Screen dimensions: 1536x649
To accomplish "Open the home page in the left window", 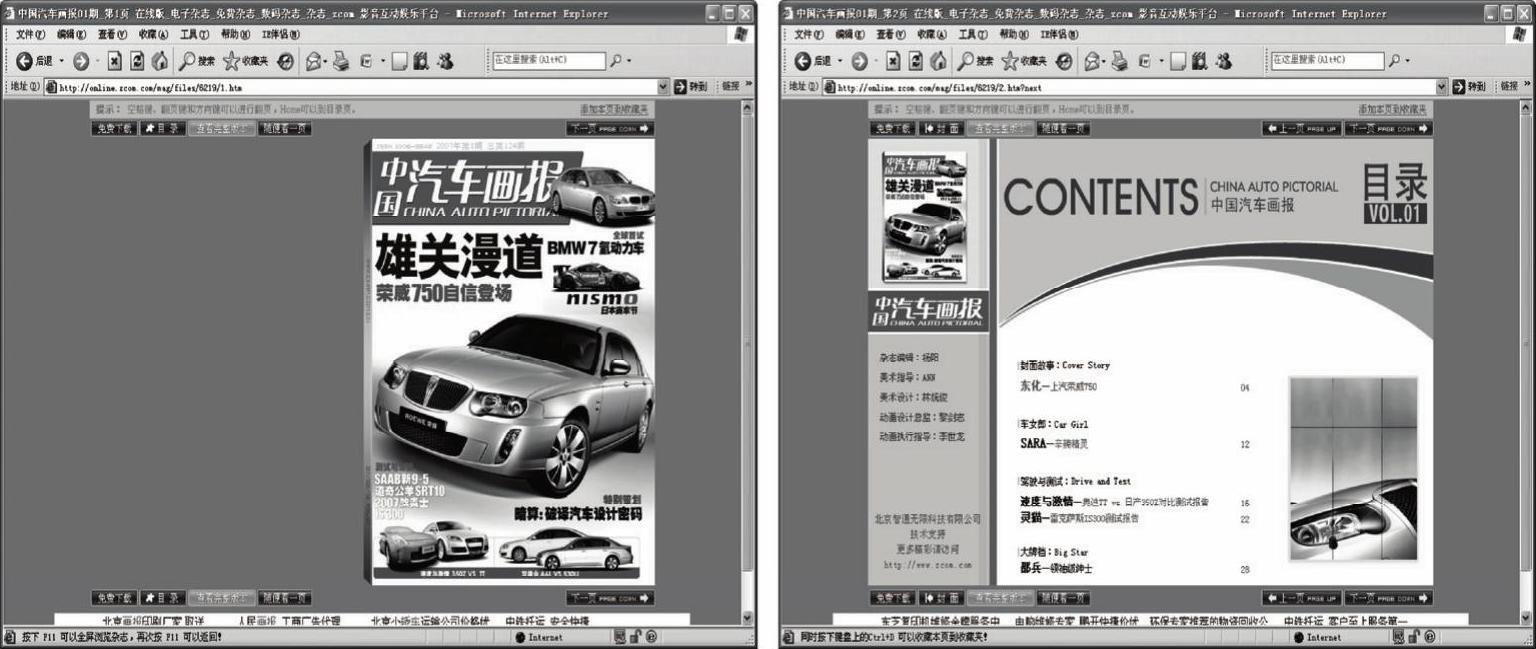I will [158, 61].
